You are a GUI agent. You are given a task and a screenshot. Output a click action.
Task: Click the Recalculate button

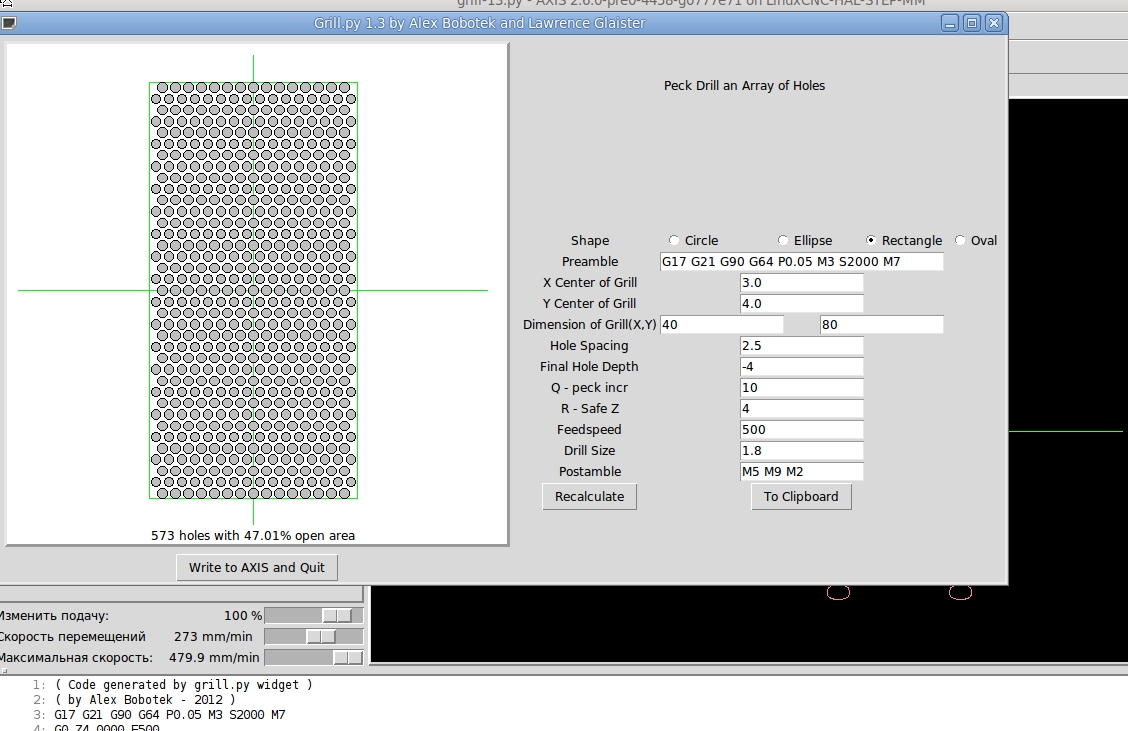(589, 496)
